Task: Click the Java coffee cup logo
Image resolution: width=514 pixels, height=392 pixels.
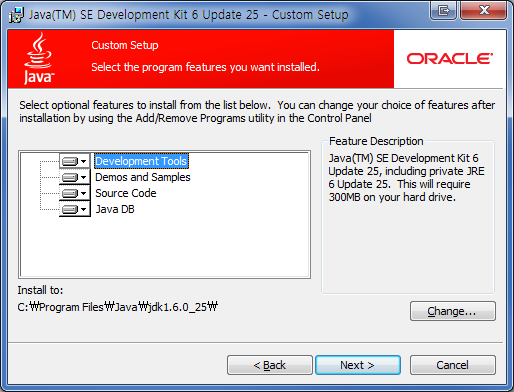Action: (39, 58)
